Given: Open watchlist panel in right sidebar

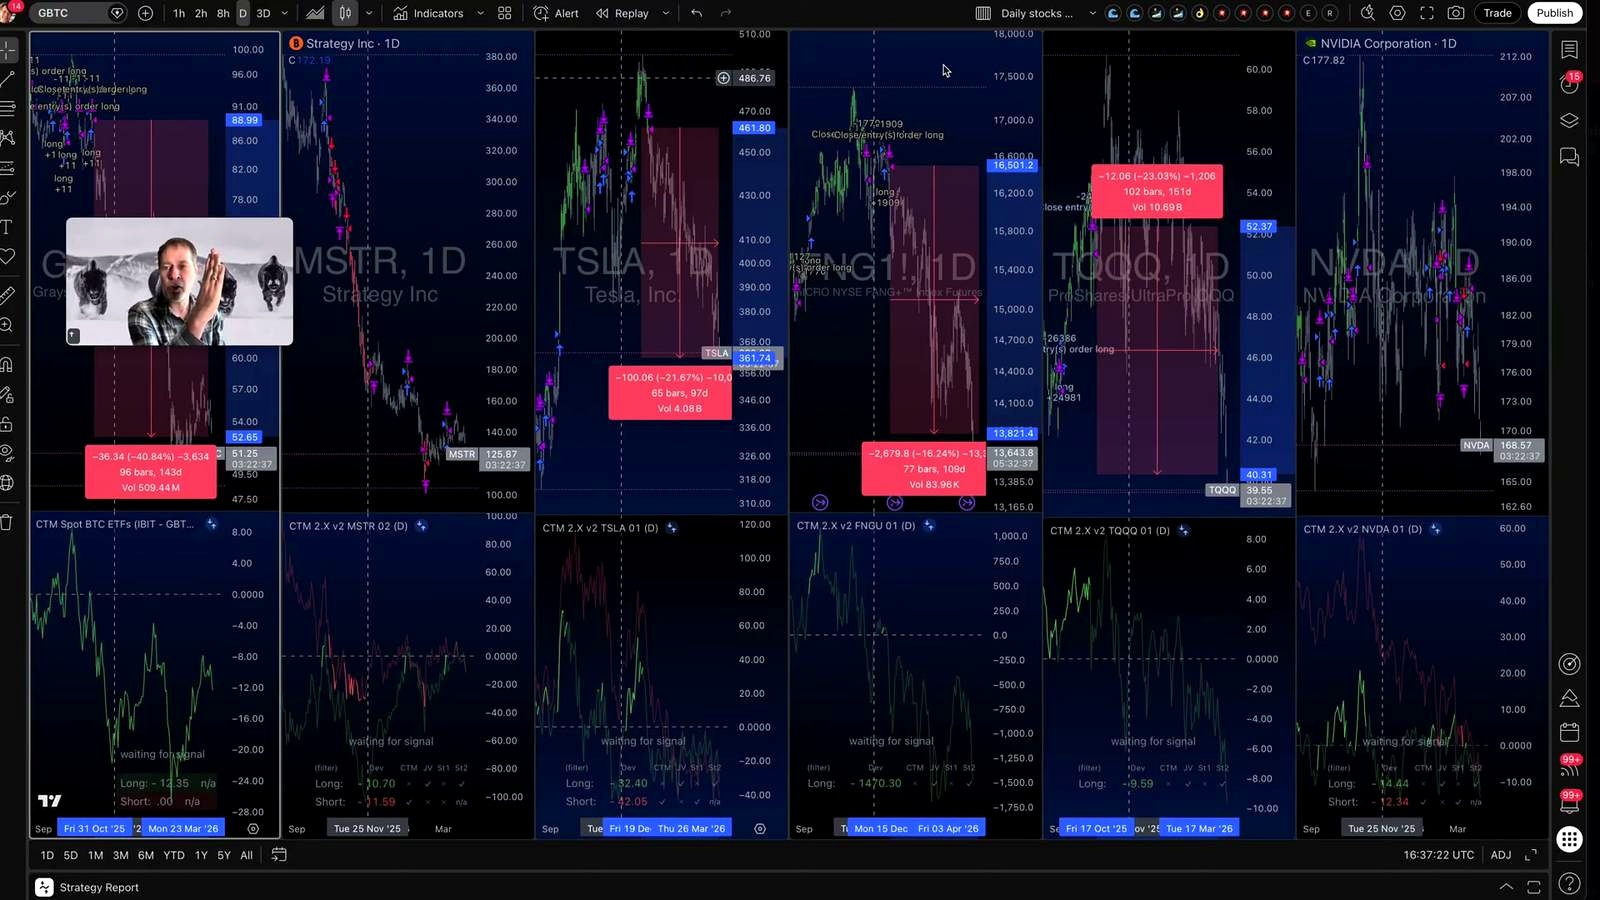Looking at the screenshot, I should 1570,49.
